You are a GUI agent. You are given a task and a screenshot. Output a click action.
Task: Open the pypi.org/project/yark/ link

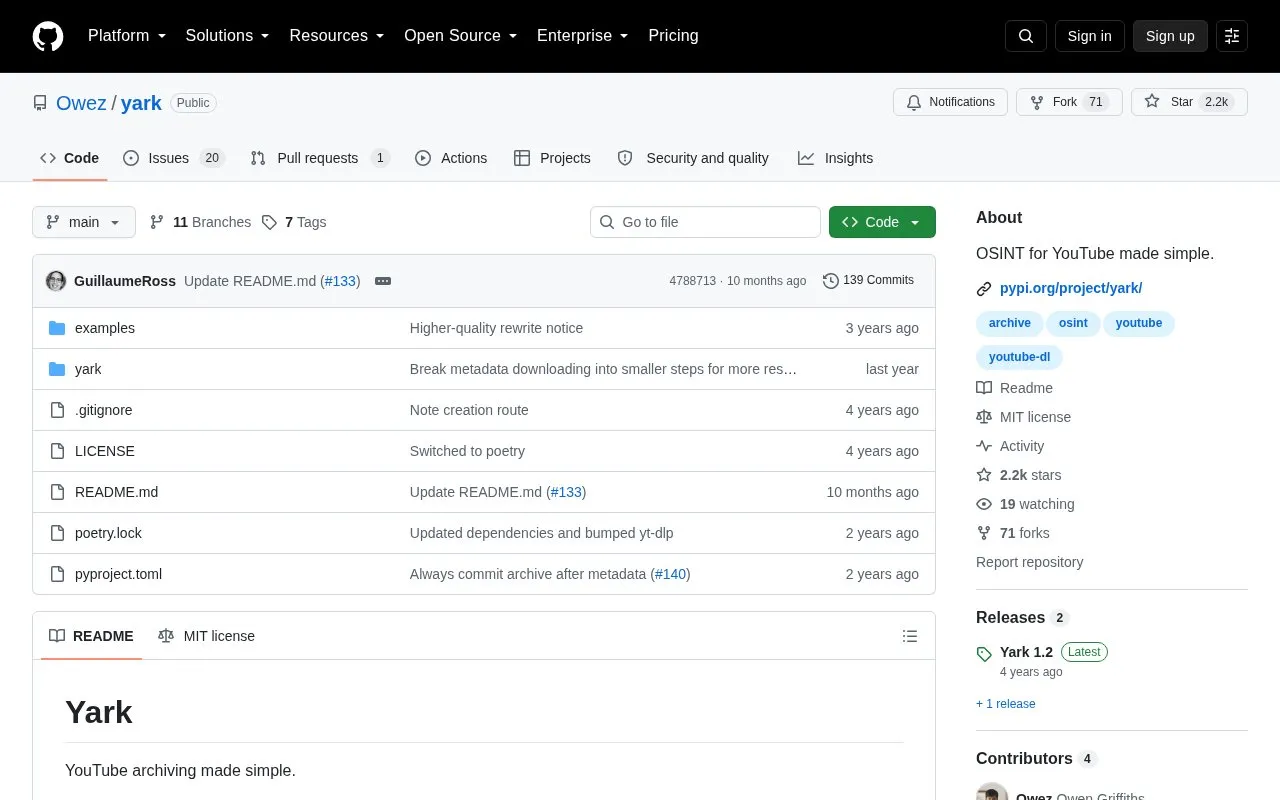(1071, 288)
